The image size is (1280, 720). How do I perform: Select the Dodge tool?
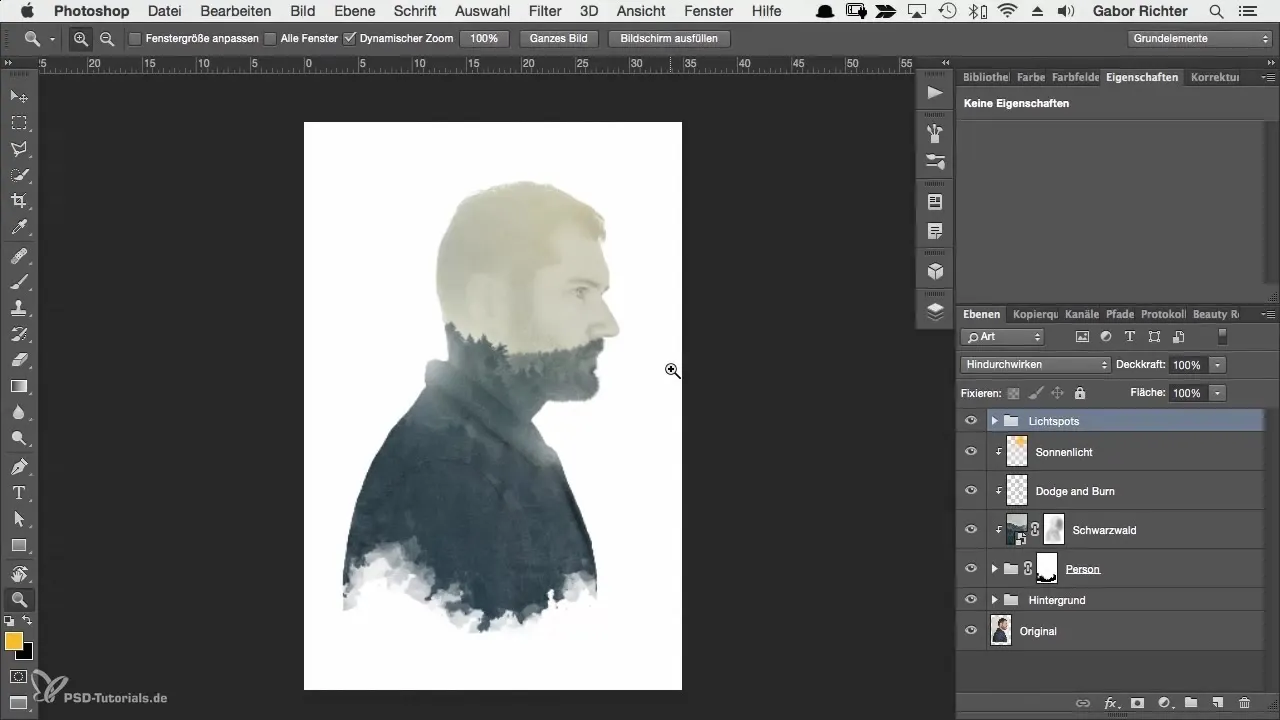tap(19, 438)
